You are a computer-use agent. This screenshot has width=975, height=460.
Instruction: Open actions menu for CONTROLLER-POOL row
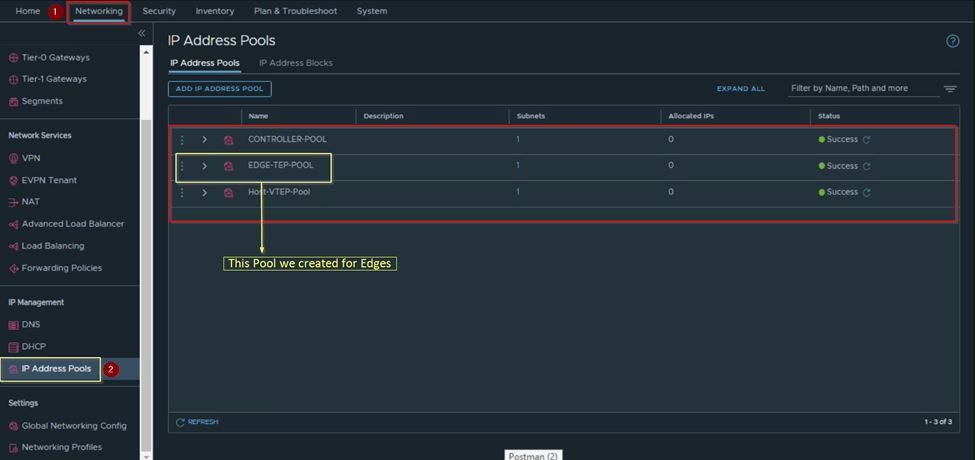(x=182, y=140)
